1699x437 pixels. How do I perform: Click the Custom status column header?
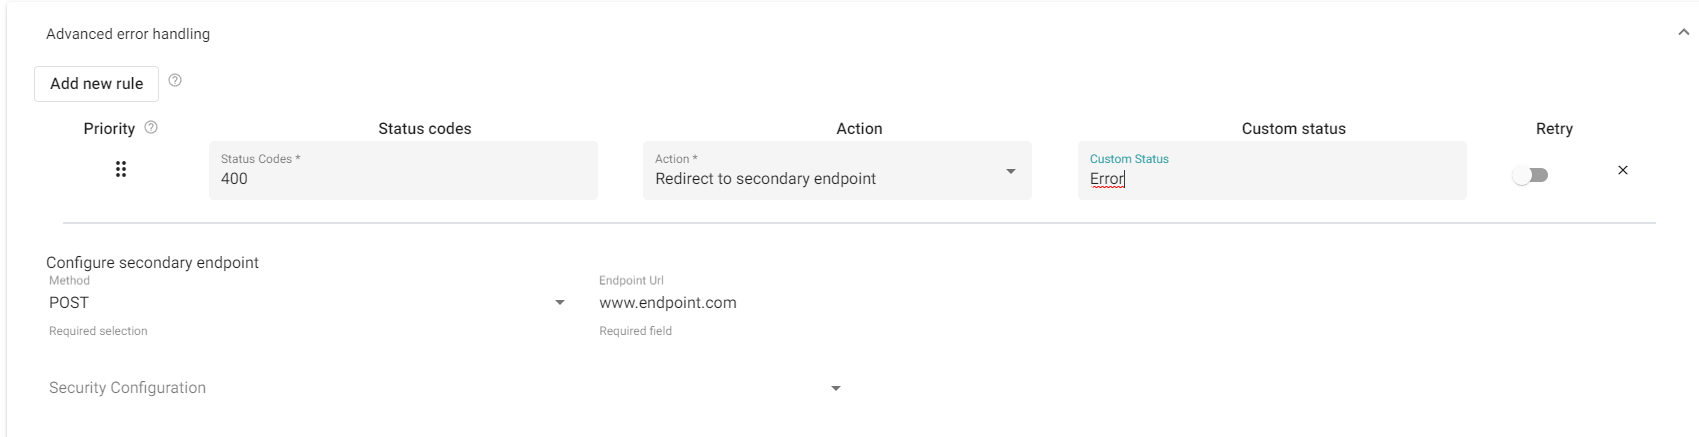(x=1293, y=129)
